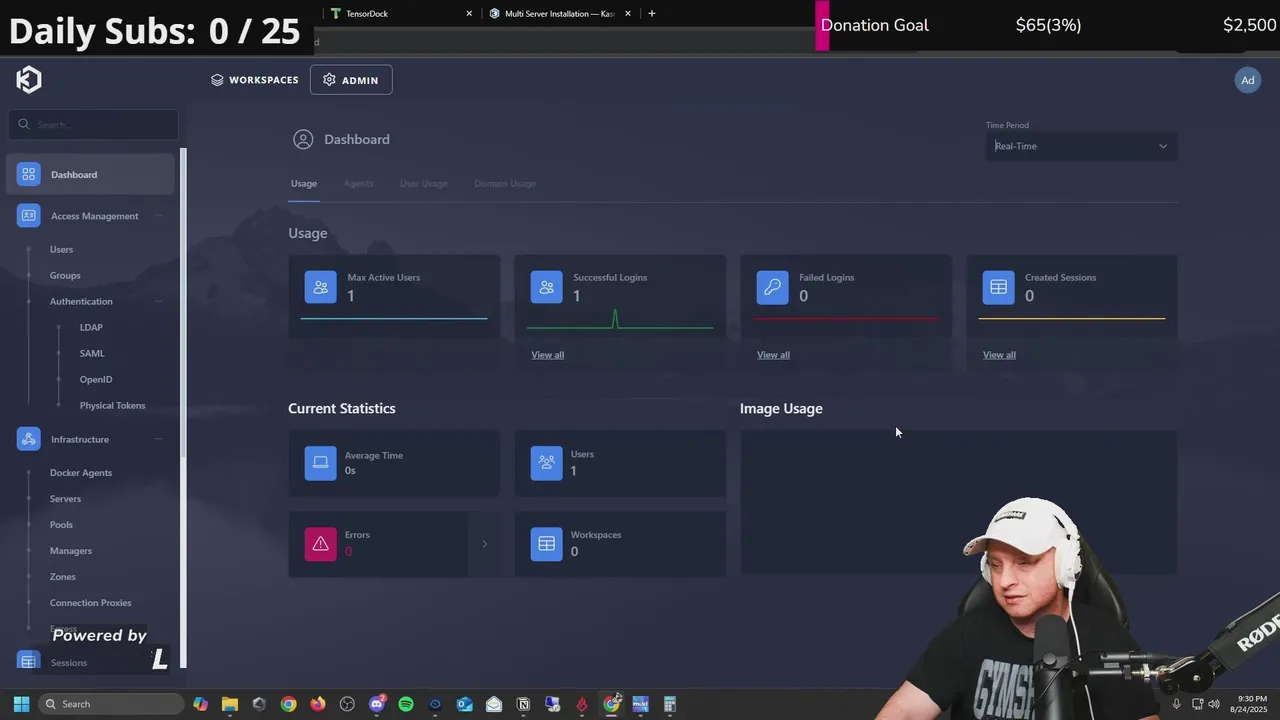Open OpenID authentication settings
1280x720 pixels.
coord(96,380)
